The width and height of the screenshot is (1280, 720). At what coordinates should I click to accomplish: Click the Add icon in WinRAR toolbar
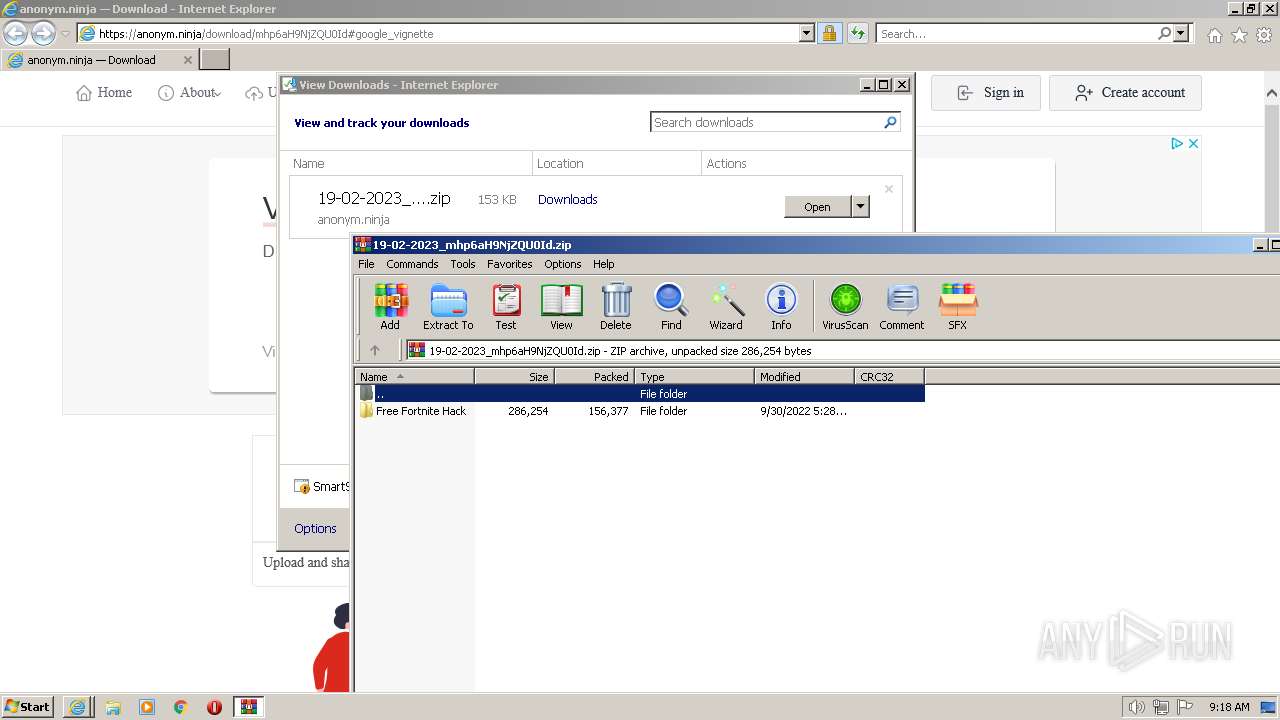(390, 306)
